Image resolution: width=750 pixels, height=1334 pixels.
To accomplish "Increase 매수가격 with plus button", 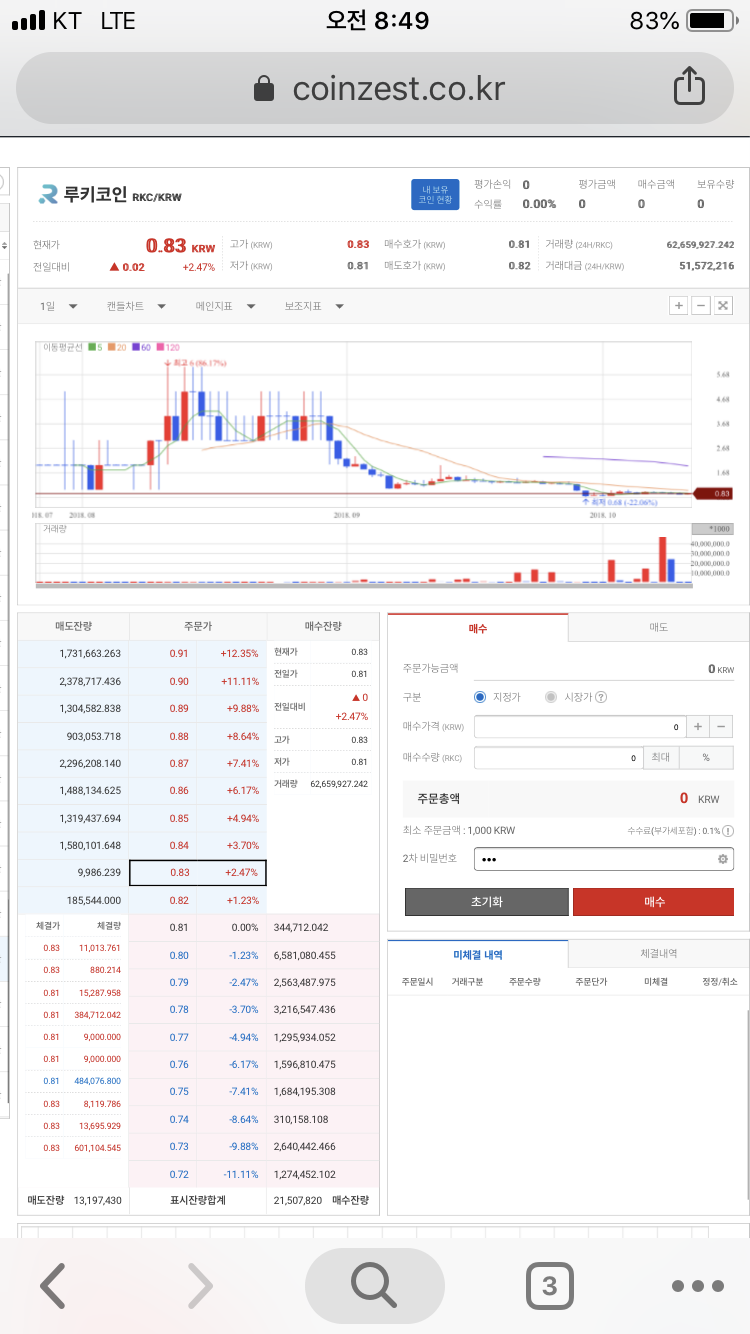I will [x=698, y=727].
